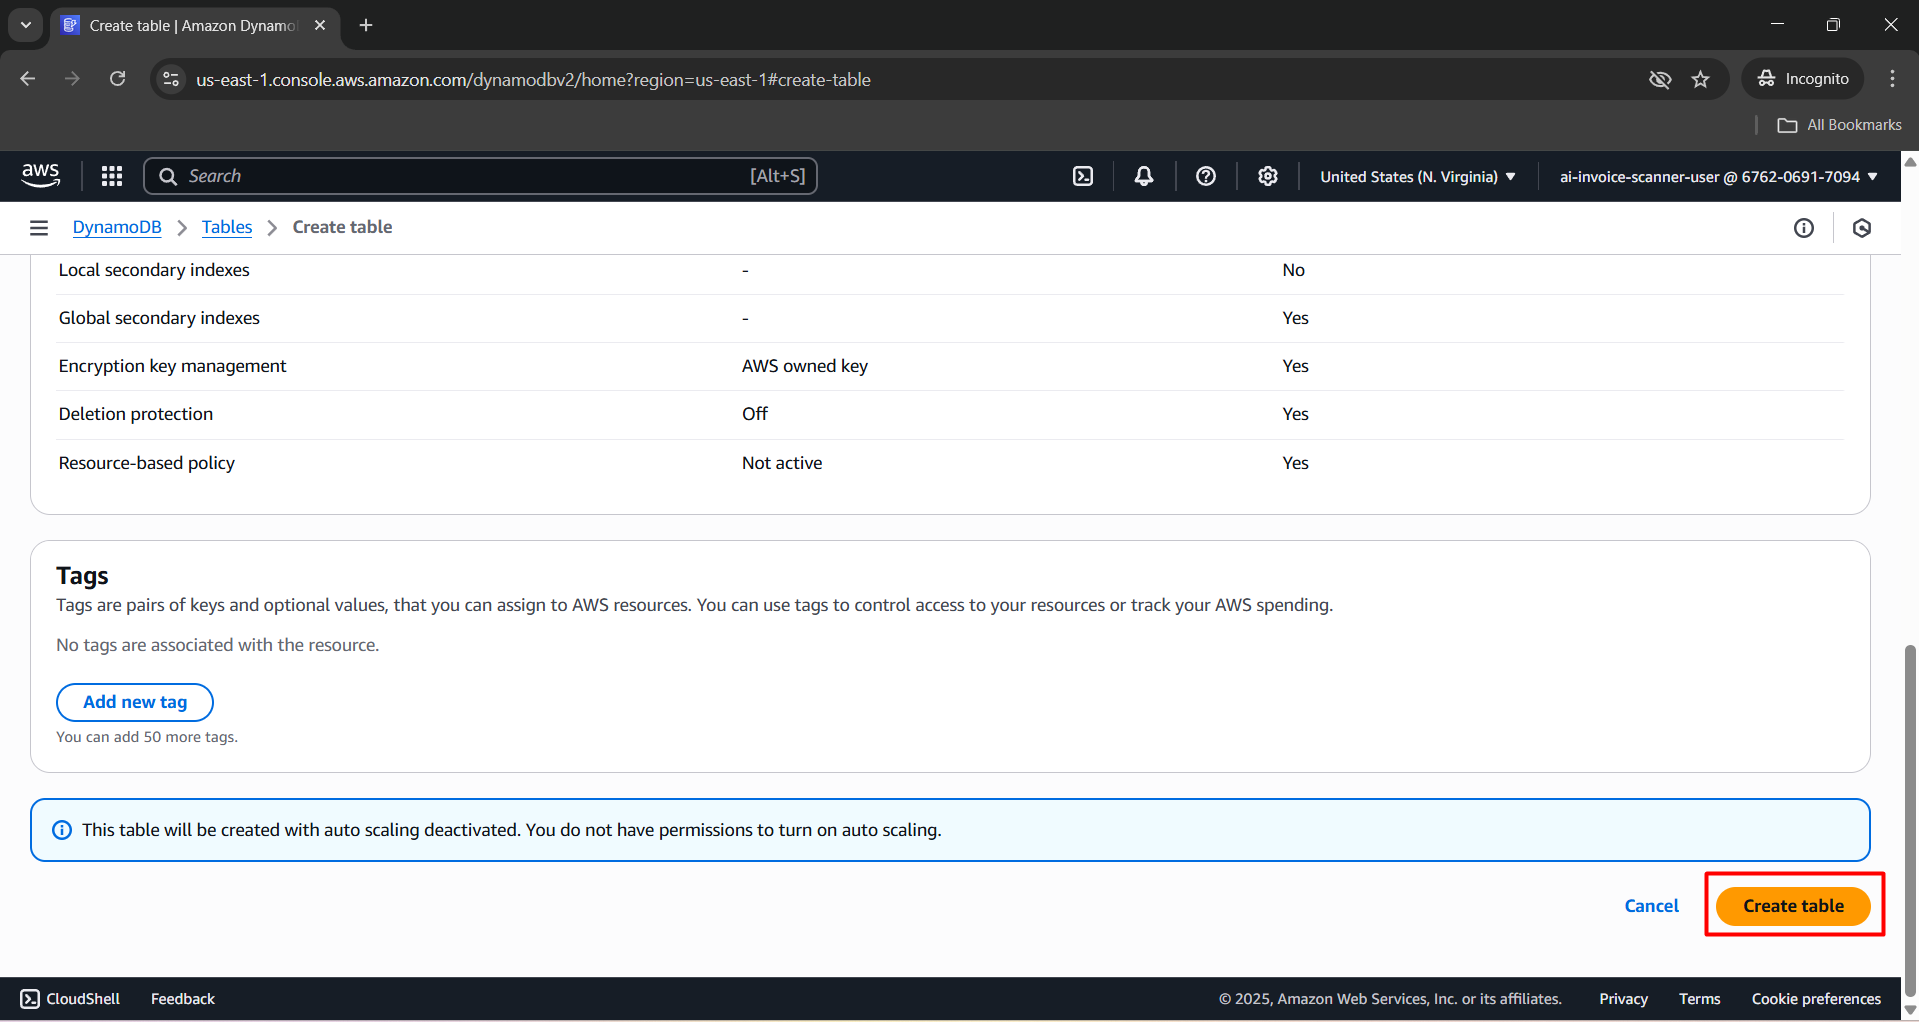
Task: Toggle the side navigation hamburger menu
Action: tap(39, 228)
